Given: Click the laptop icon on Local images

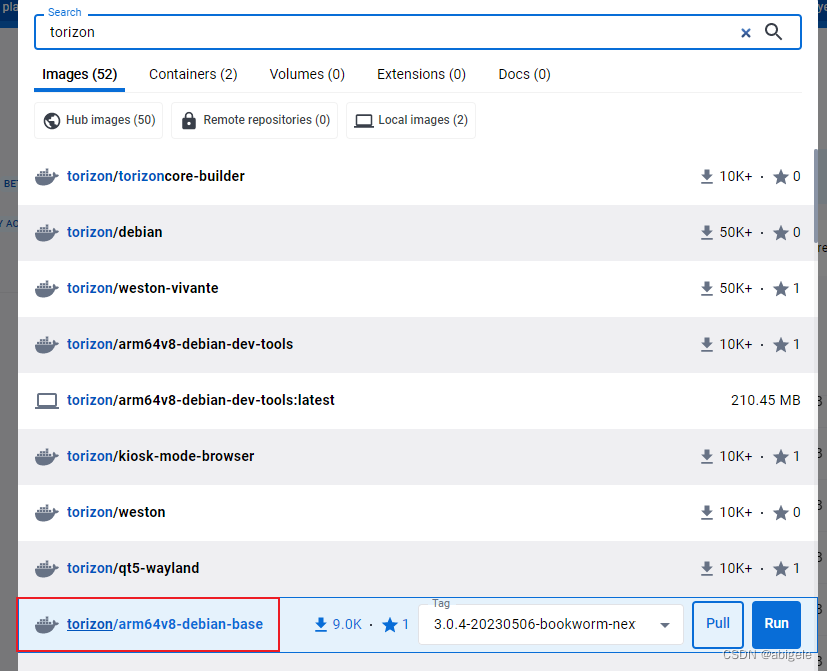Looking at the screenshot, I should (x=363, y=121).
